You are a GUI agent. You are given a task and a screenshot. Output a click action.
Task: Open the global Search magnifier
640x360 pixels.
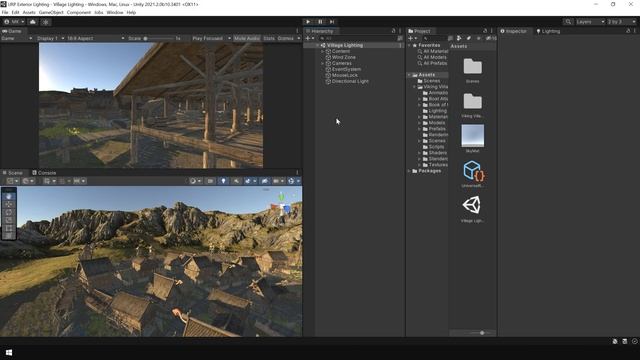(x=568, y=22)
